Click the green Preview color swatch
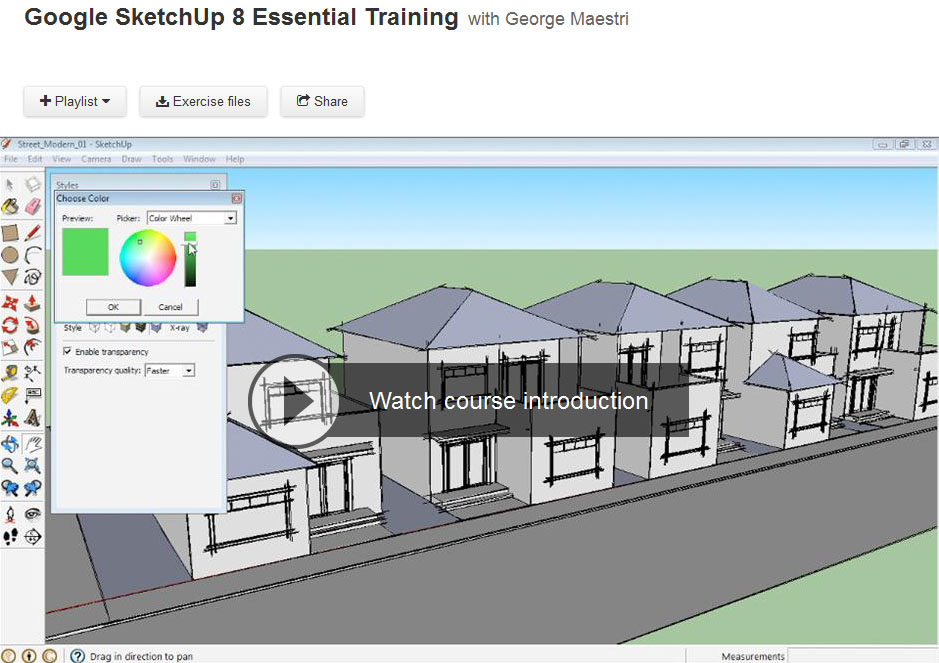939x663 pixels. 85,252
